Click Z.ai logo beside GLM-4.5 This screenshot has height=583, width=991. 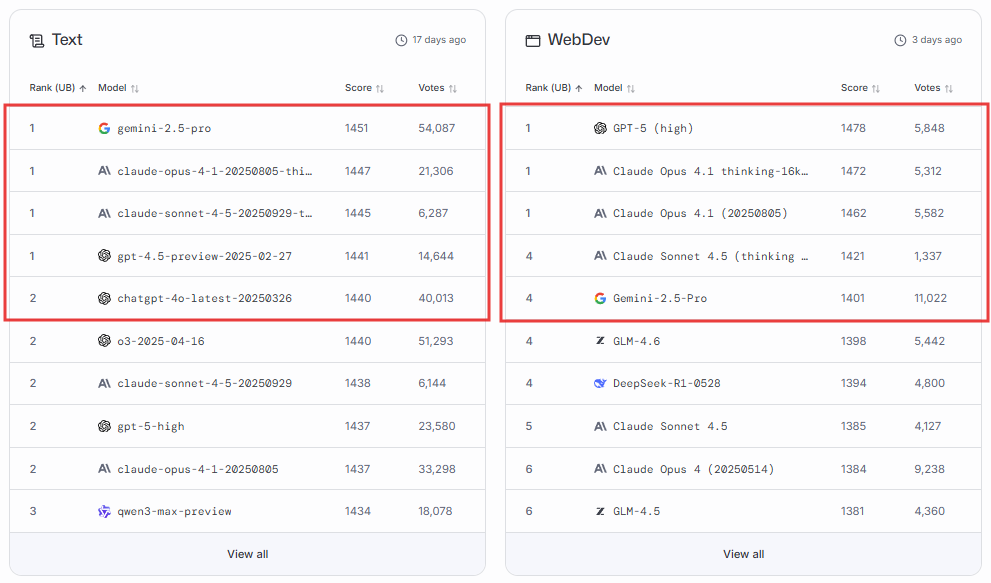(600, 511)
